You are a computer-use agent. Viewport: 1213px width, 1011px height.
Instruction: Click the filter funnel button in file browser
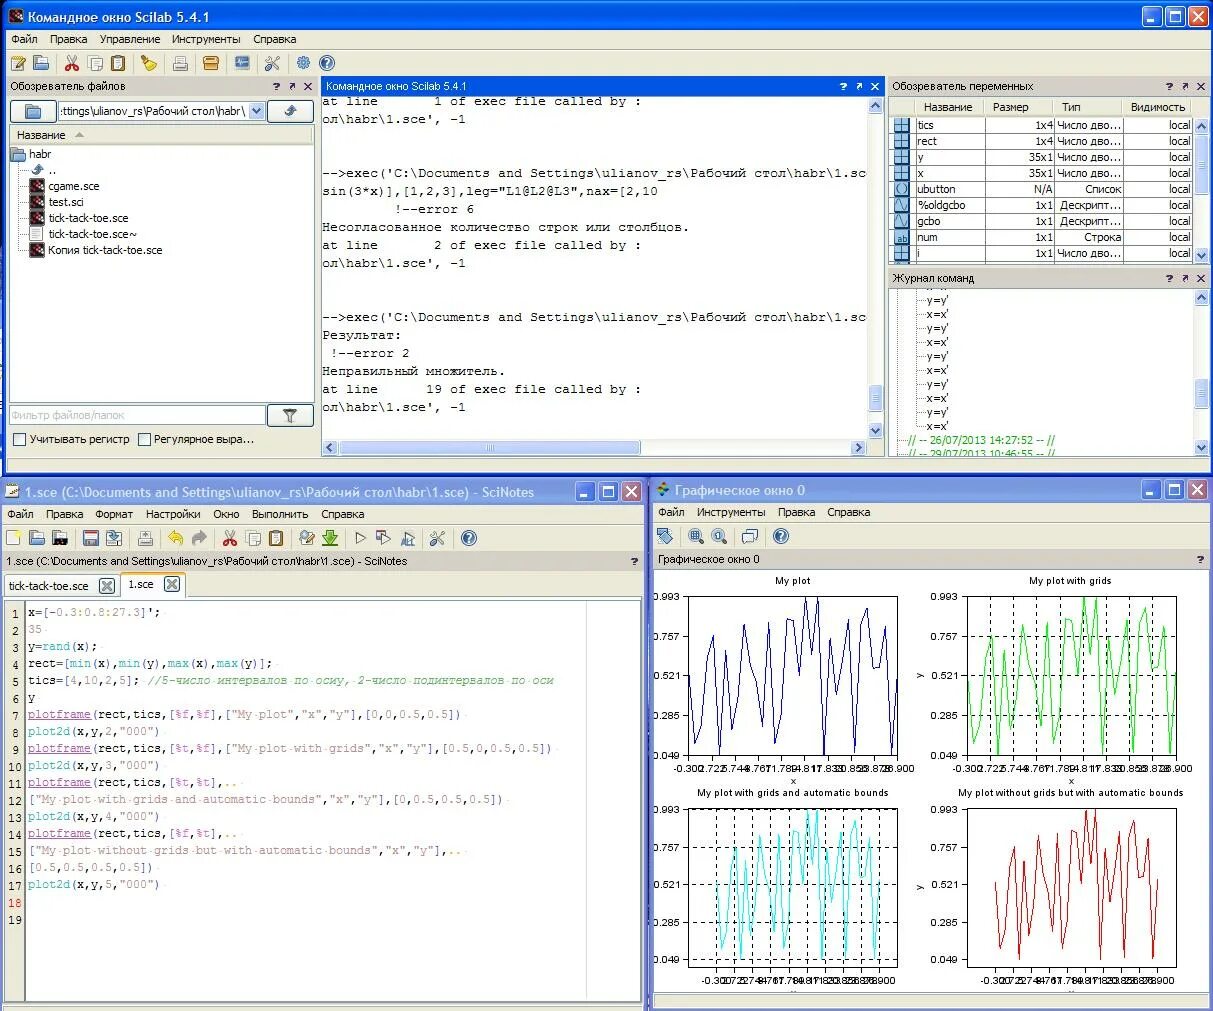[x=290, y=415]
